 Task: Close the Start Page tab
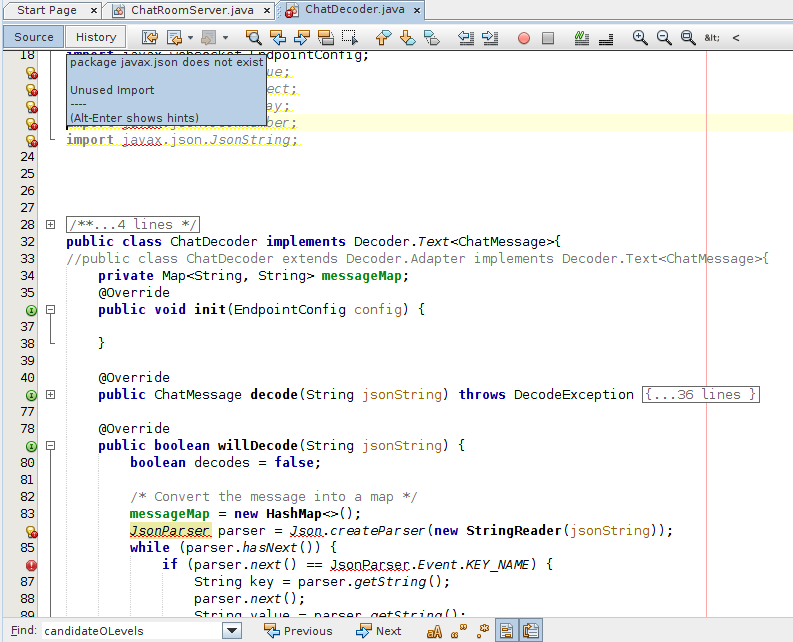pos(94,11)
